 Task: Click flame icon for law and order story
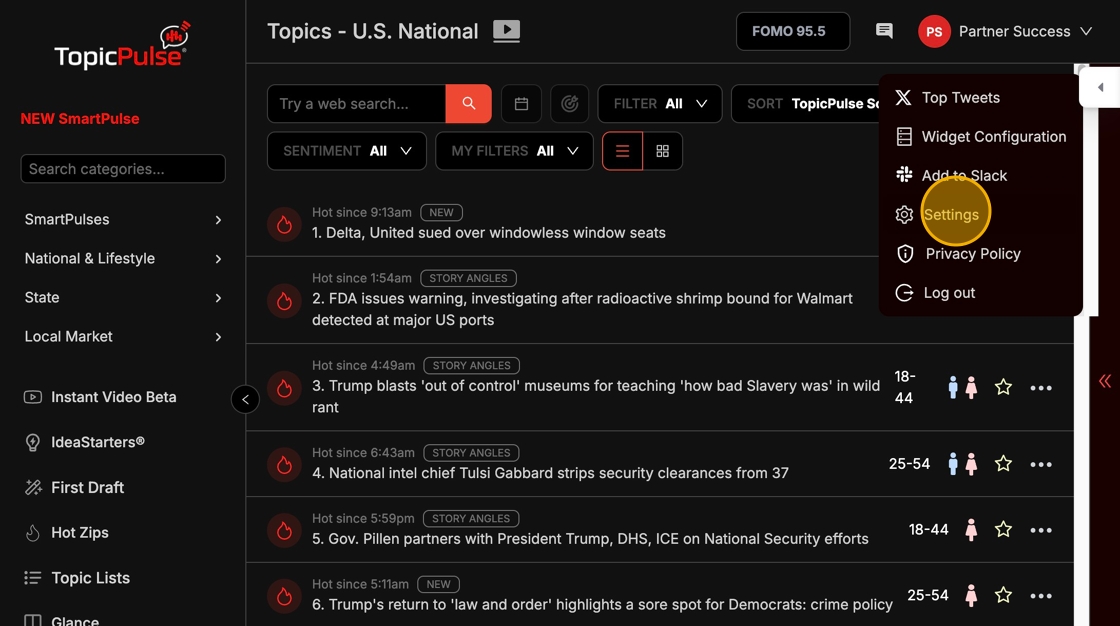tap(284, 596)
